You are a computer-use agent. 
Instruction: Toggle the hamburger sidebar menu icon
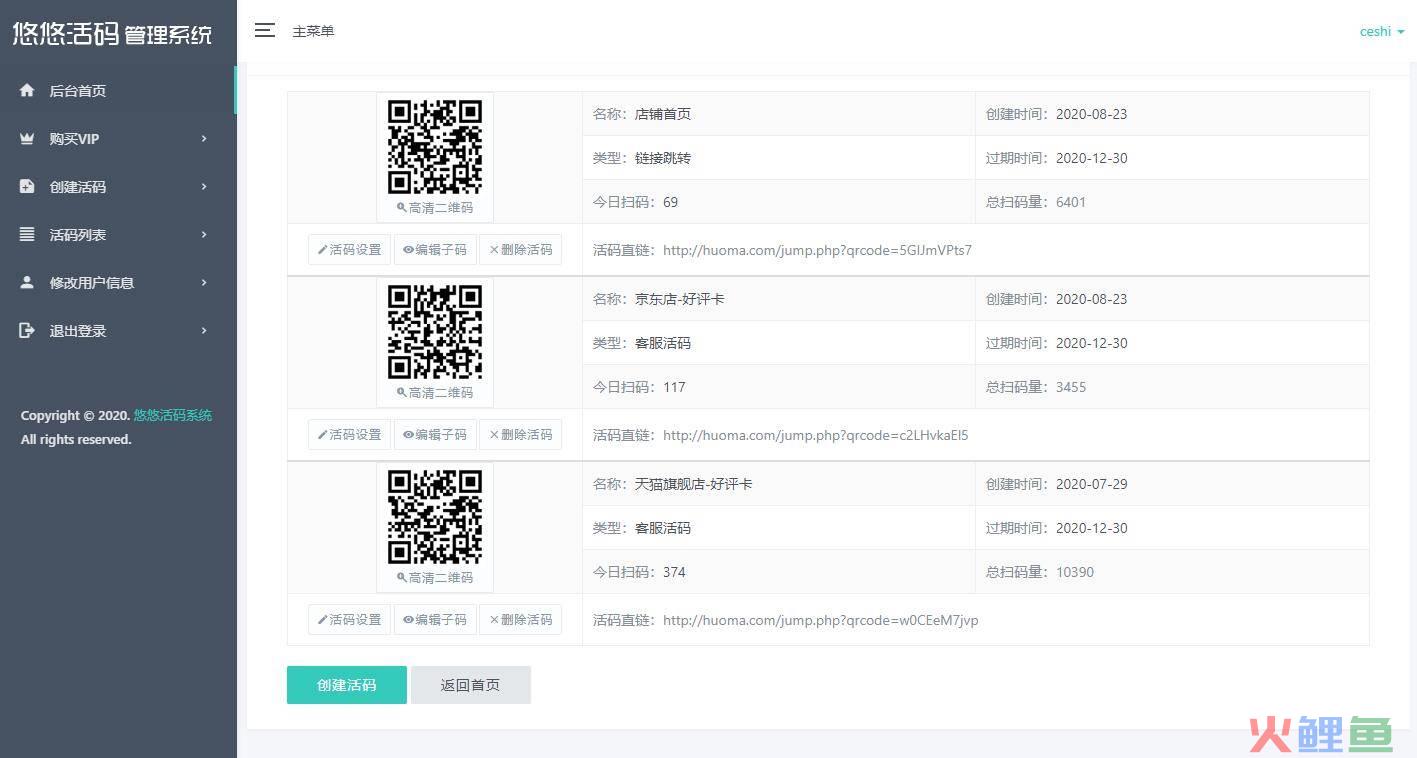point(264,30)
